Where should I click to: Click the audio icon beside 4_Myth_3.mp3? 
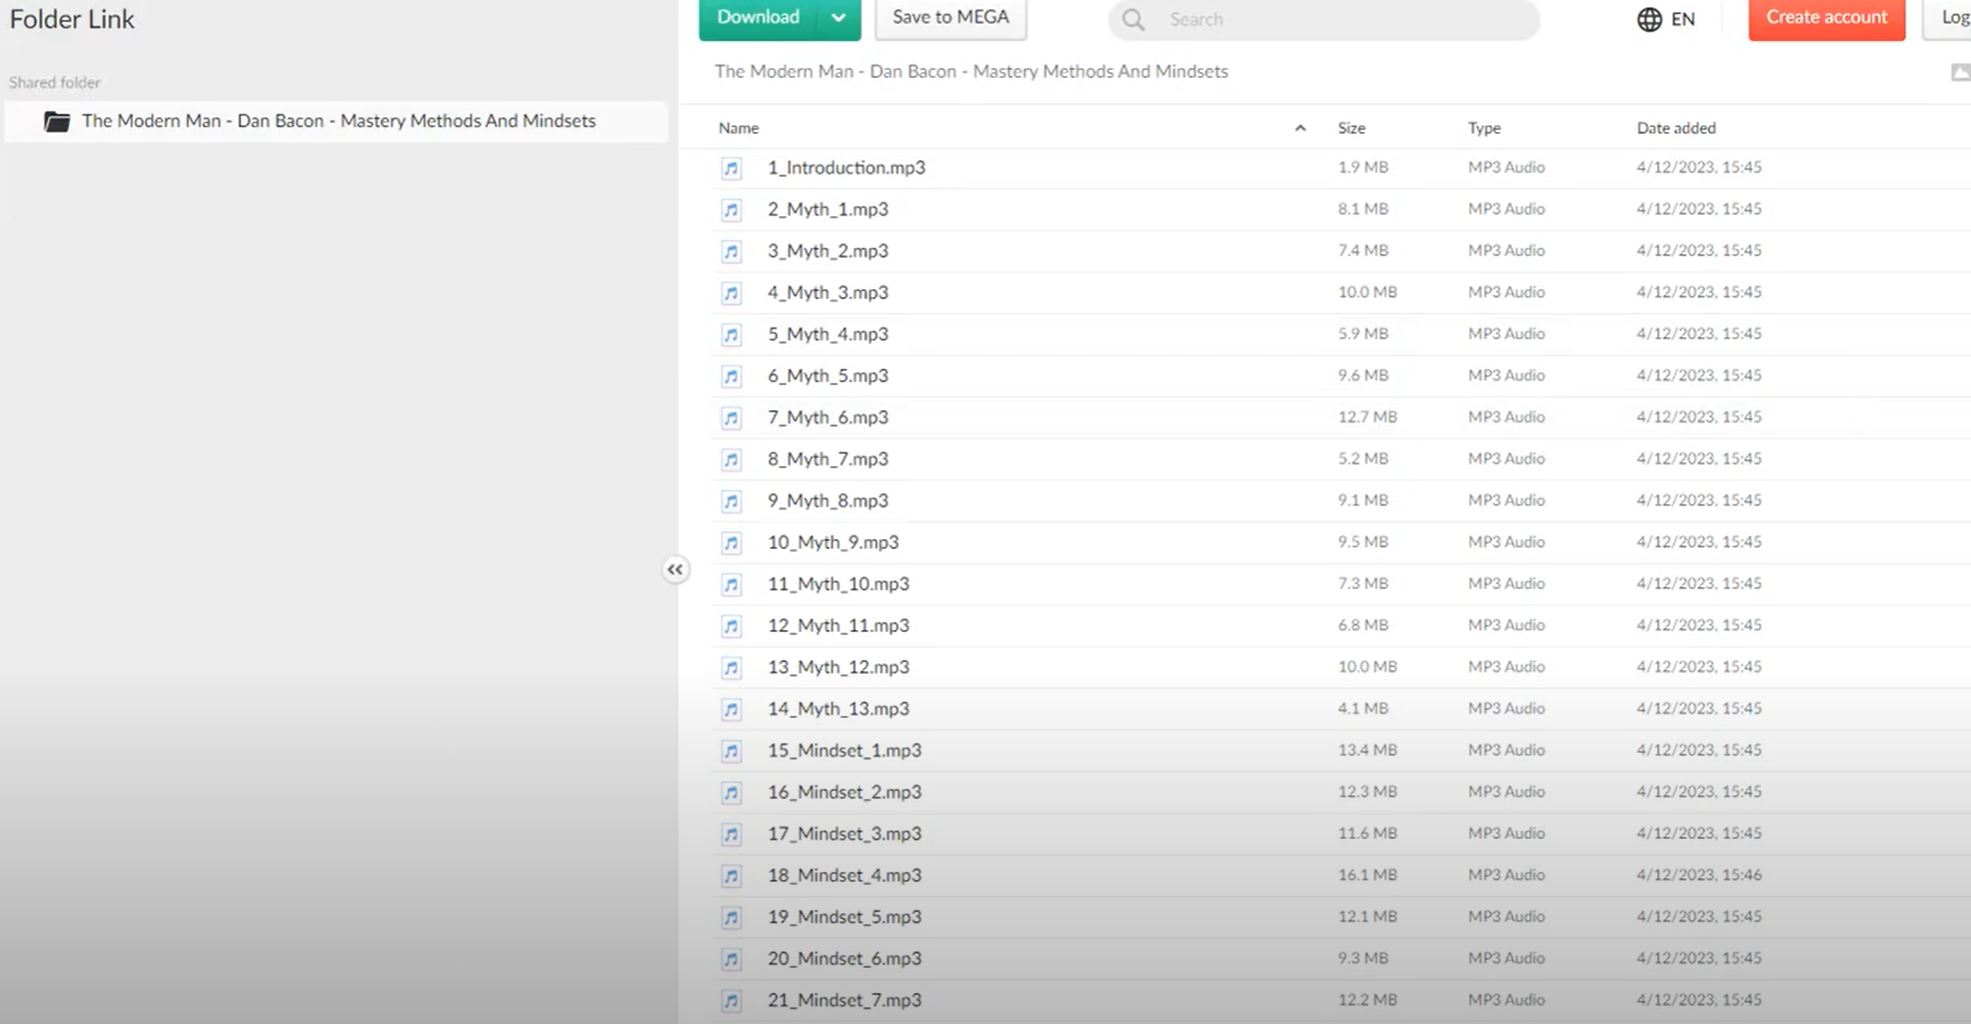731,293
